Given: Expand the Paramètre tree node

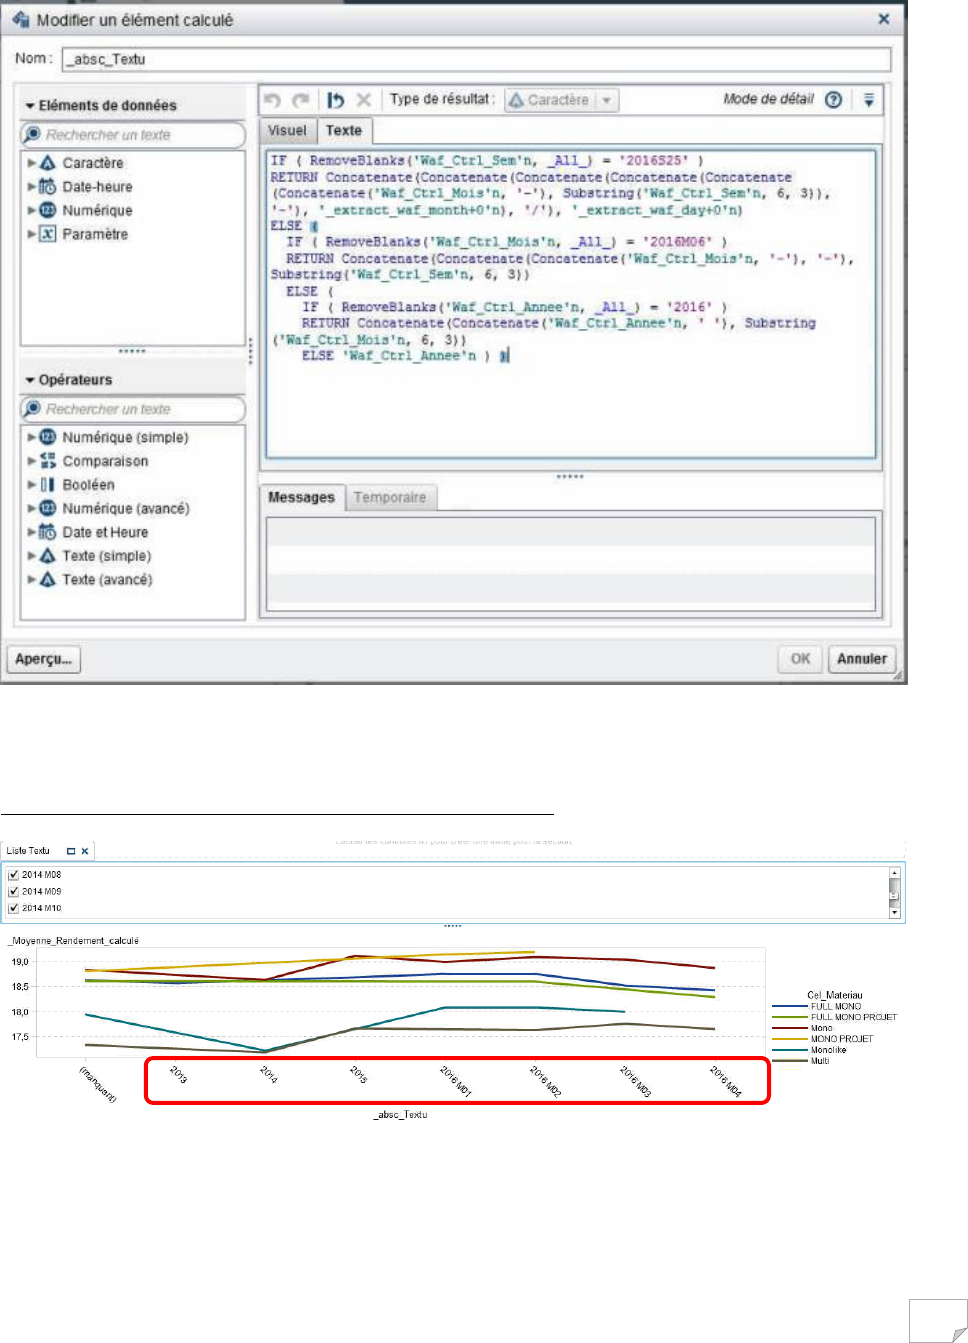Looking at the screenshot, I should [x=31, y=234].
